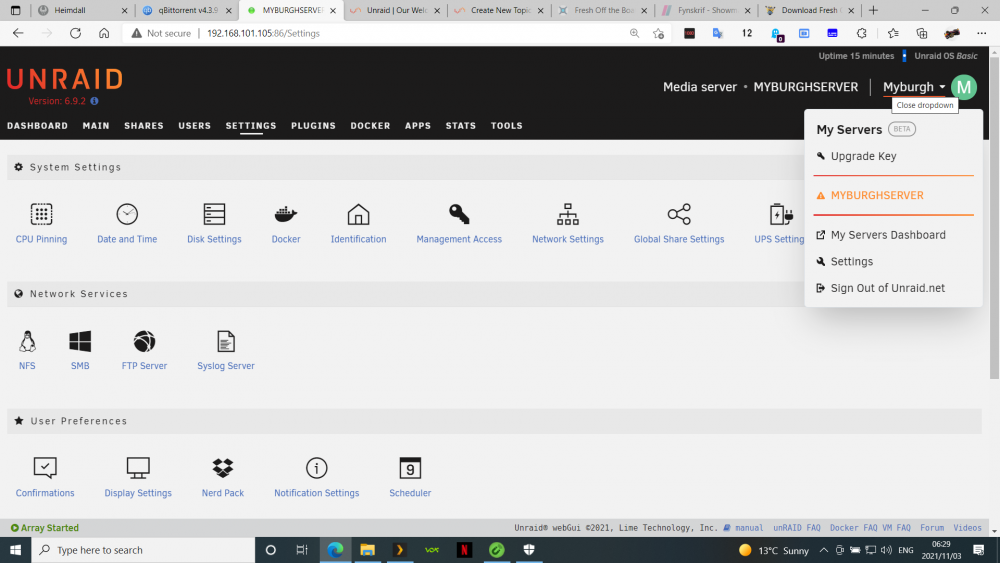Open the Videos footer link

967,528
